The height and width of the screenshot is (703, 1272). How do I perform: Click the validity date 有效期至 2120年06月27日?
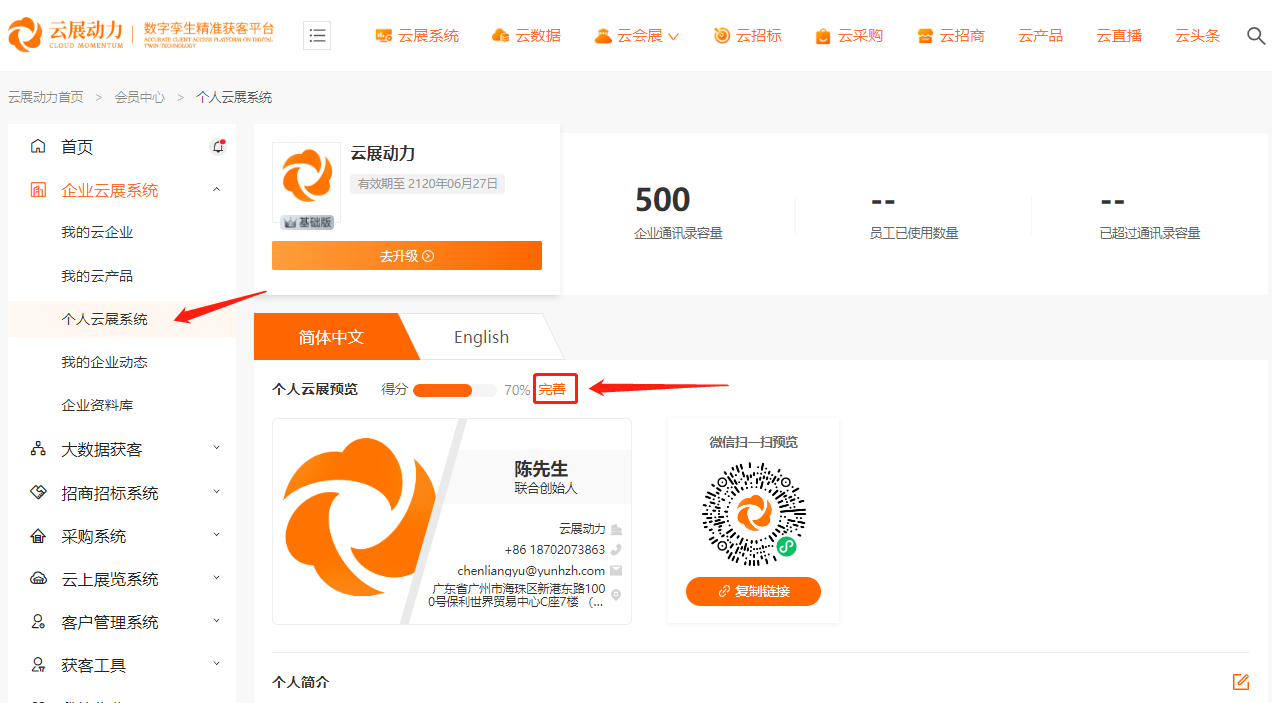[428, 184]
